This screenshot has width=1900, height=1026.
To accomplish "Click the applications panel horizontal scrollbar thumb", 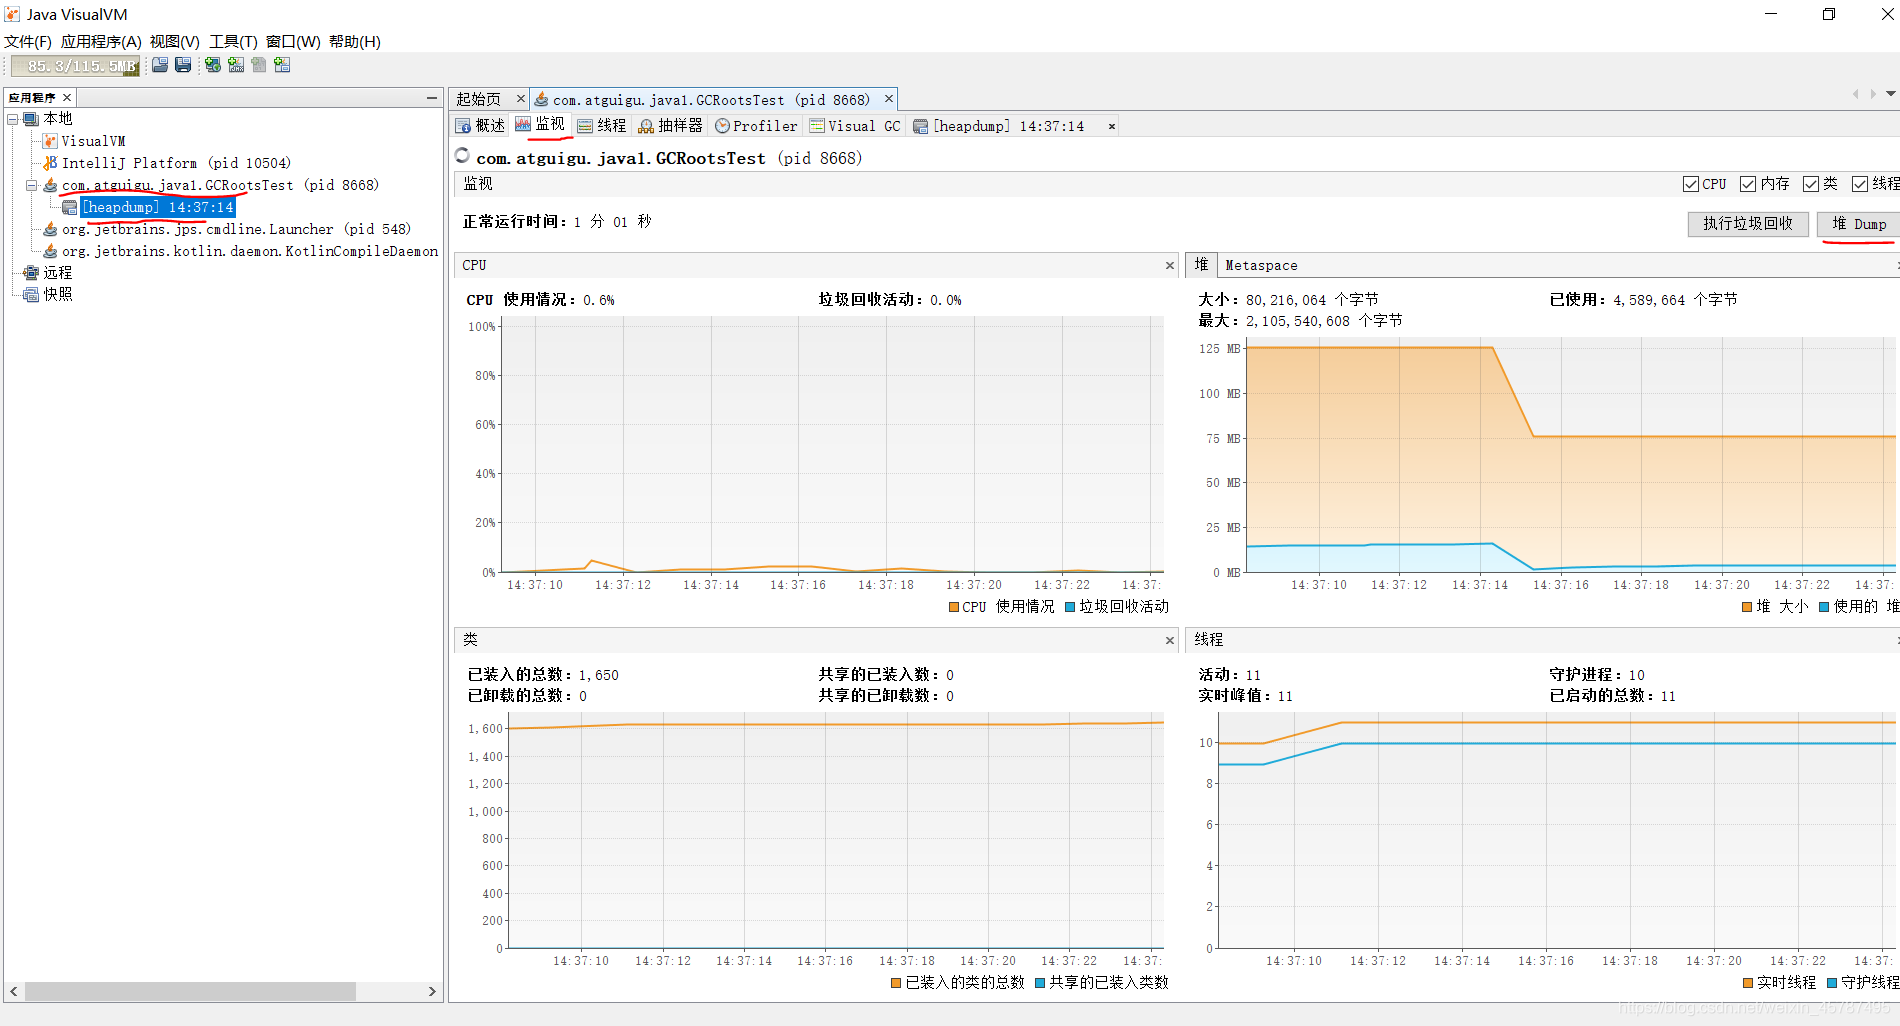I will 190,991.
